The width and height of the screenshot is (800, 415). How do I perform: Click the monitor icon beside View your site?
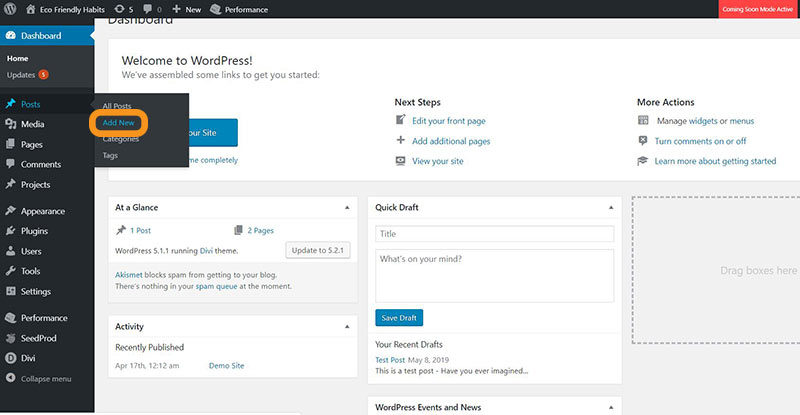[401, 161]
